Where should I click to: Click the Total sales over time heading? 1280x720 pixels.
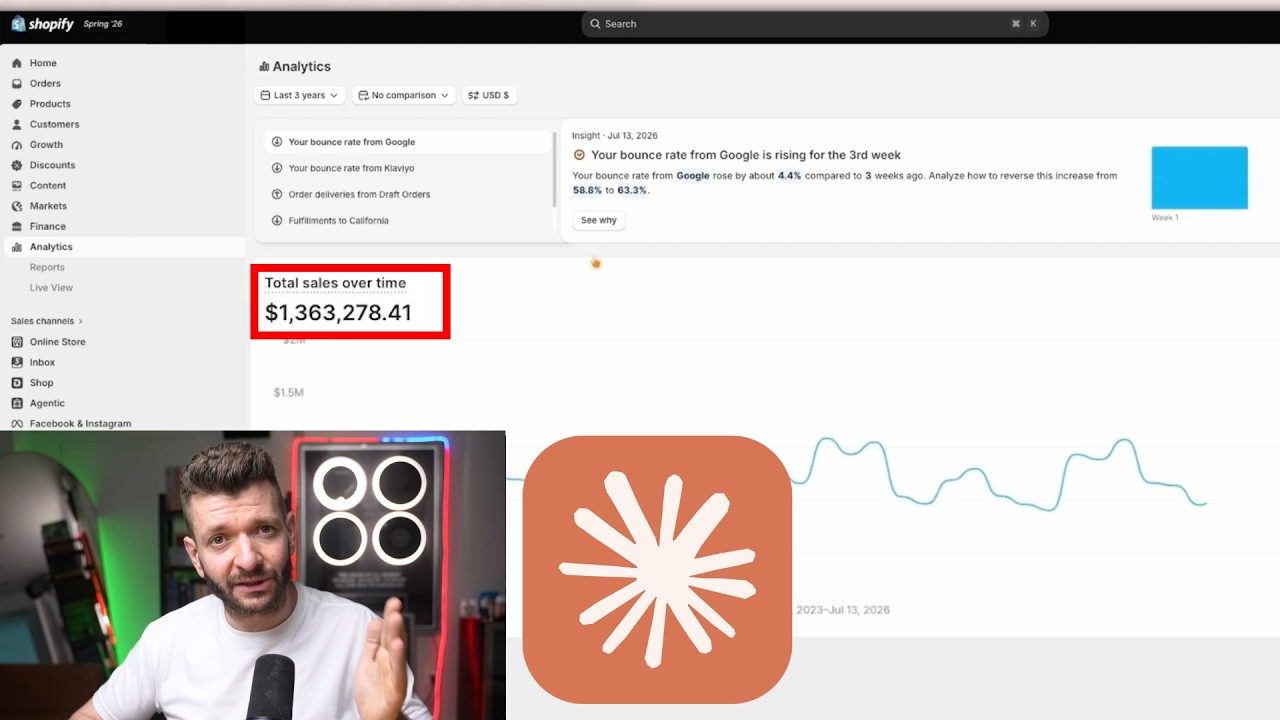pyautogui.click(x=335, y=283)
